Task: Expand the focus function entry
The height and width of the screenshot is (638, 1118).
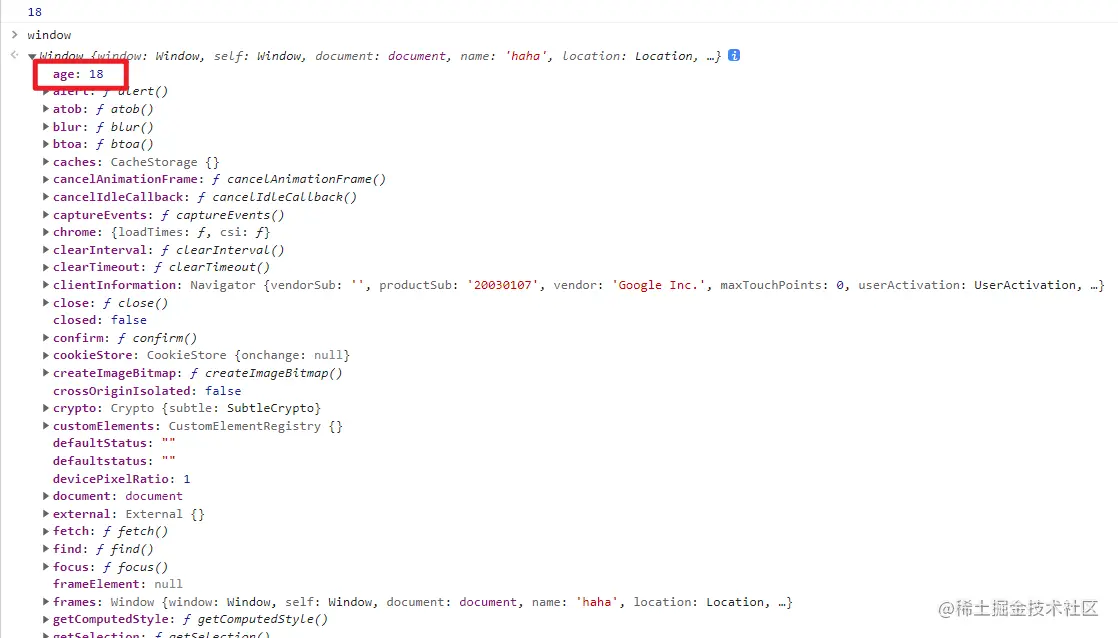Action: [46, 567]
